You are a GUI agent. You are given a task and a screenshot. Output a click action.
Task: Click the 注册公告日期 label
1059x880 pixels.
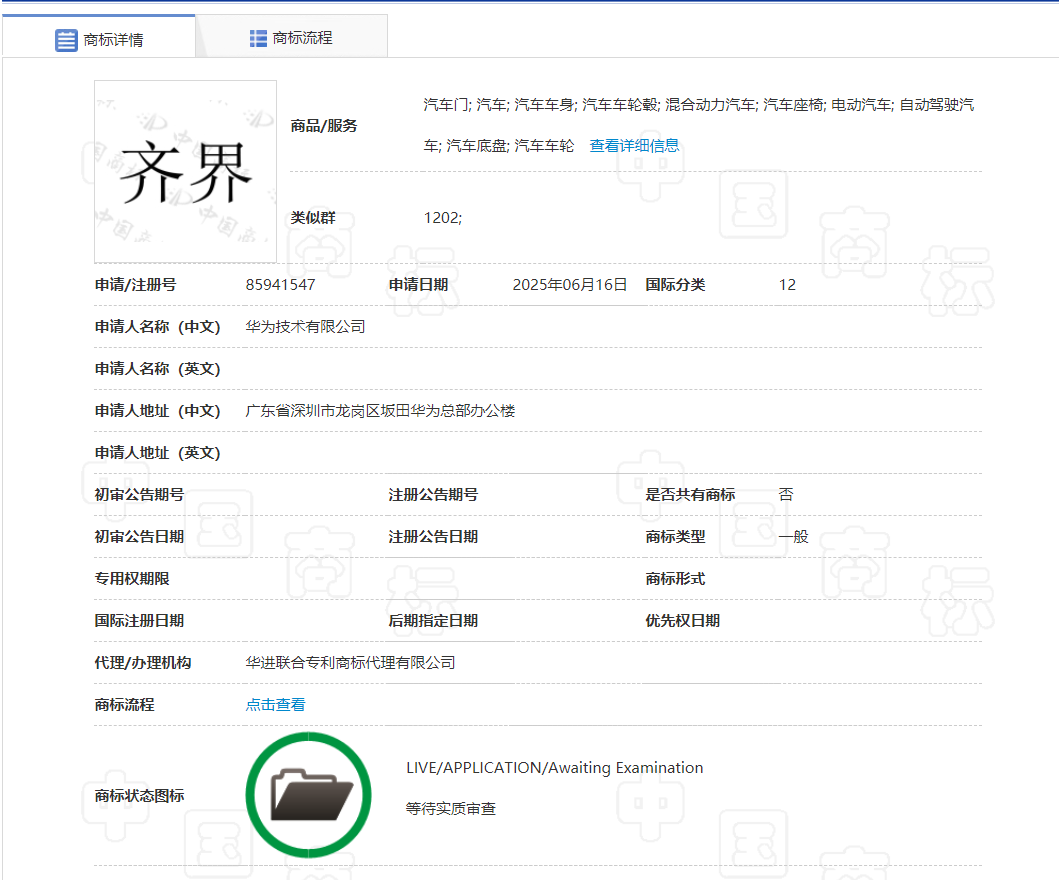pos(433,537)
